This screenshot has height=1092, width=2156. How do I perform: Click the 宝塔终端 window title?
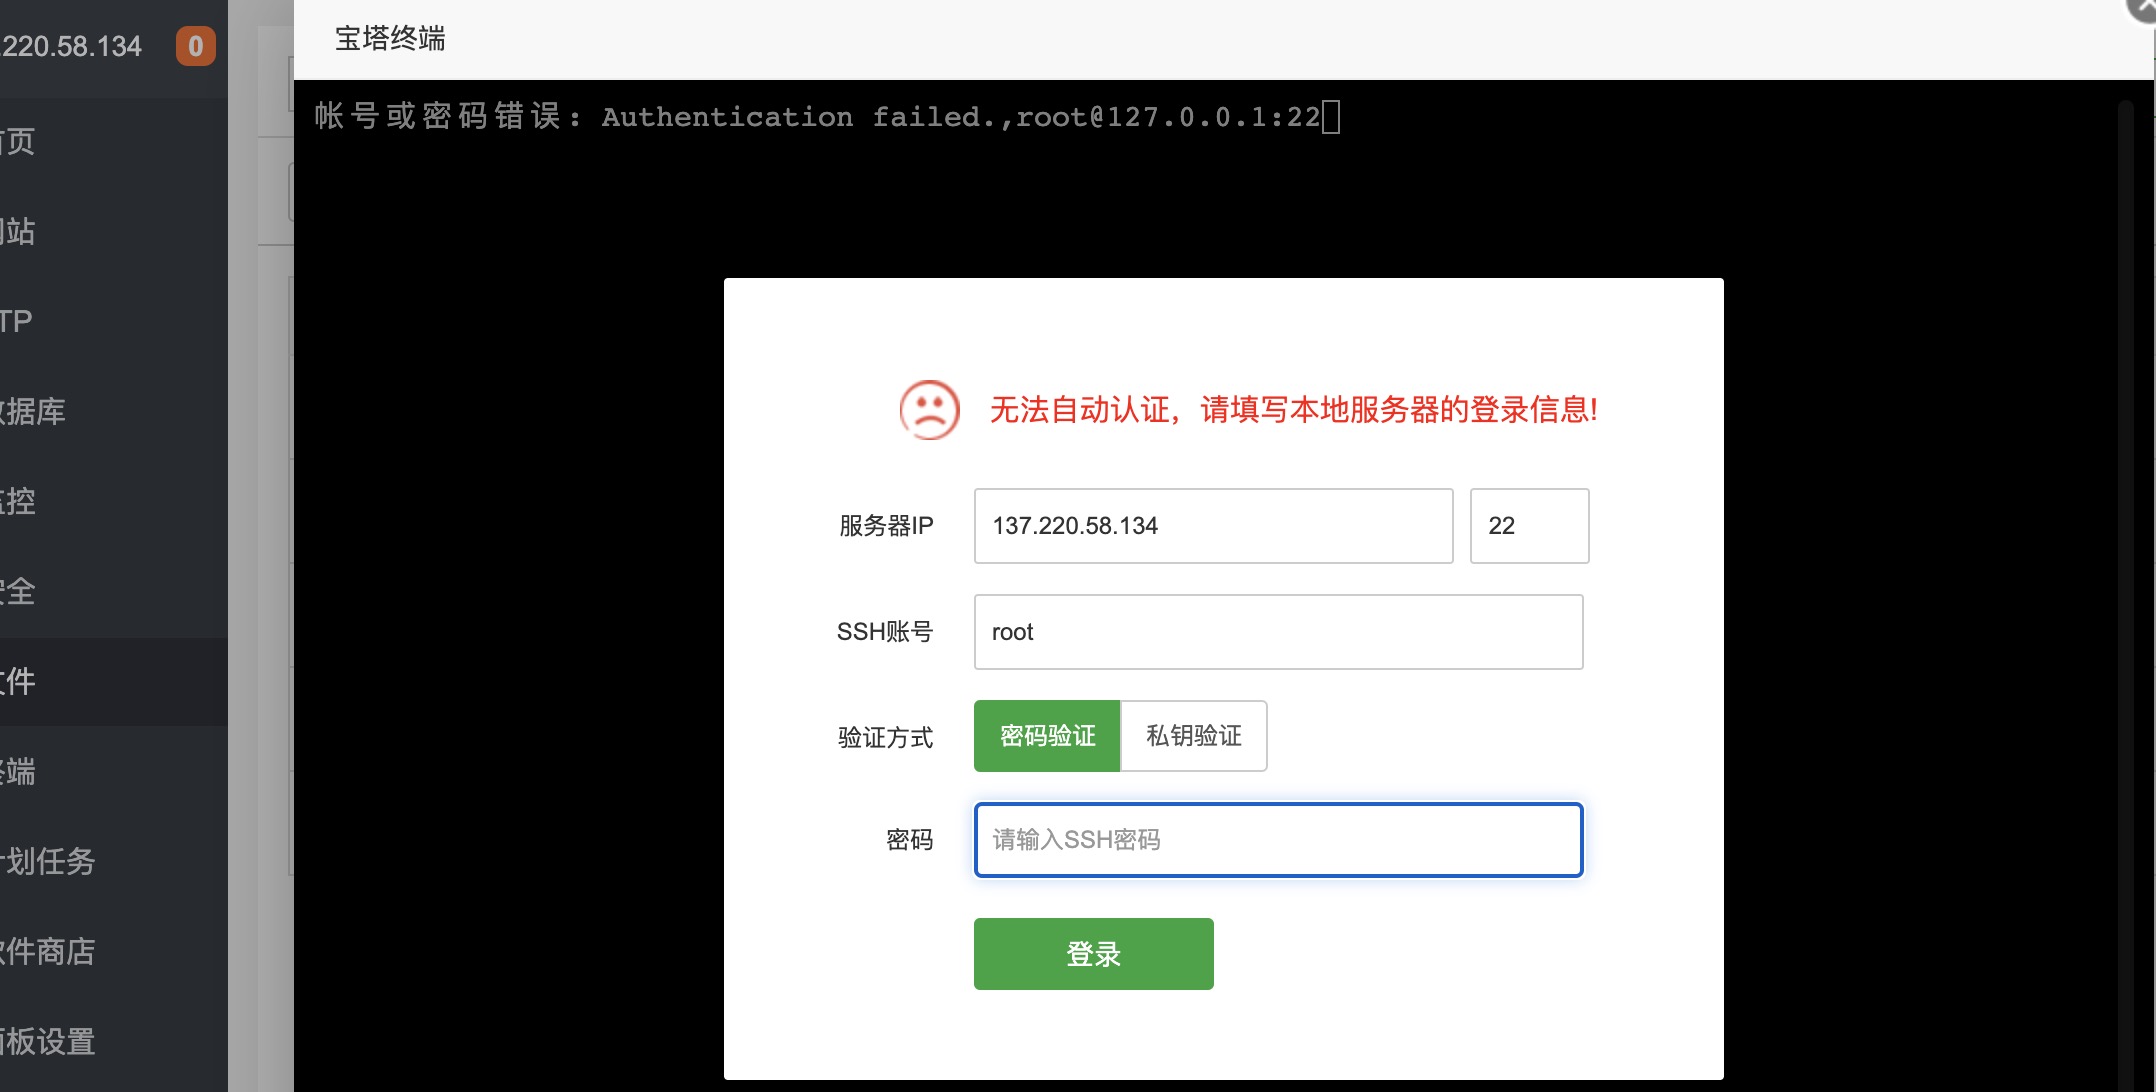[x=390, y=39]
